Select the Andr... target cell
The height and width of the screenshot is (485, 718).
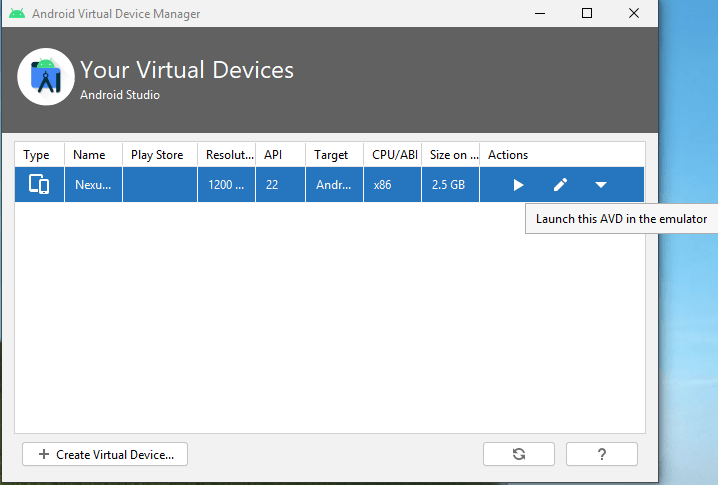coord(335,185)
